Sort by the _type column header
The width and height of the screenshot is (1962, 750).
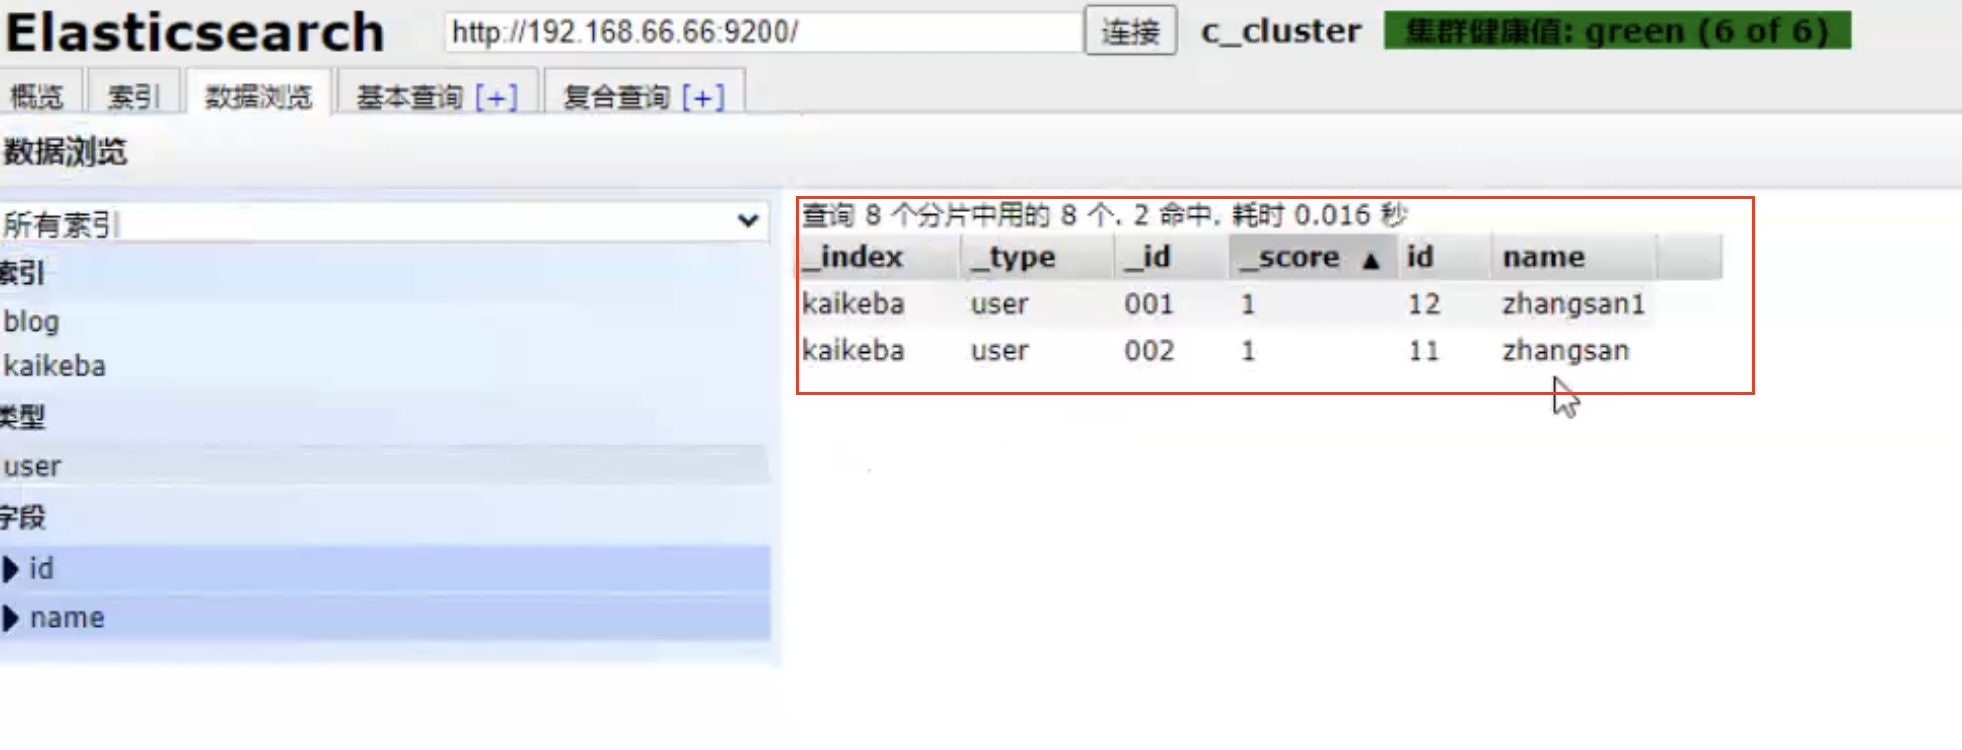pos(1038,257)
